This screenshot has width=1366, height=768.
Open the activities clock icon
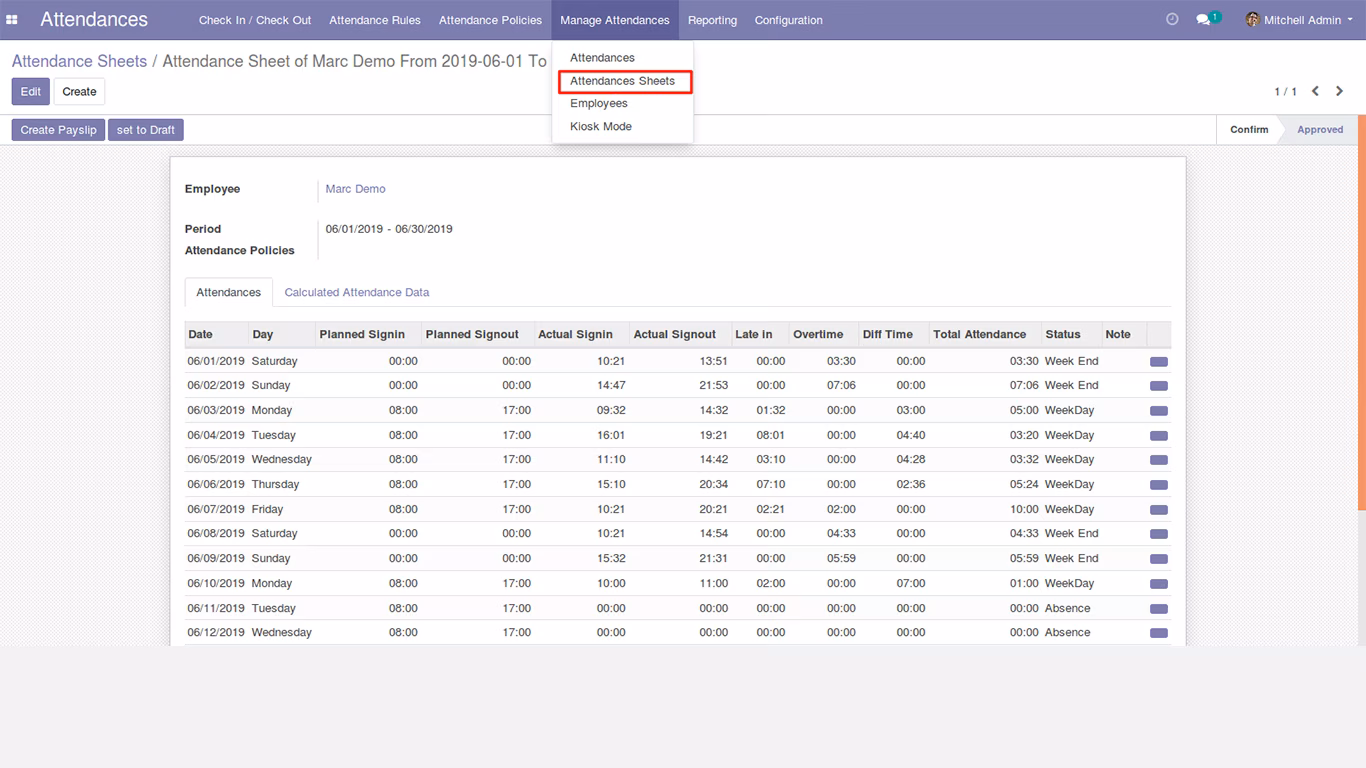(1172, 19)
